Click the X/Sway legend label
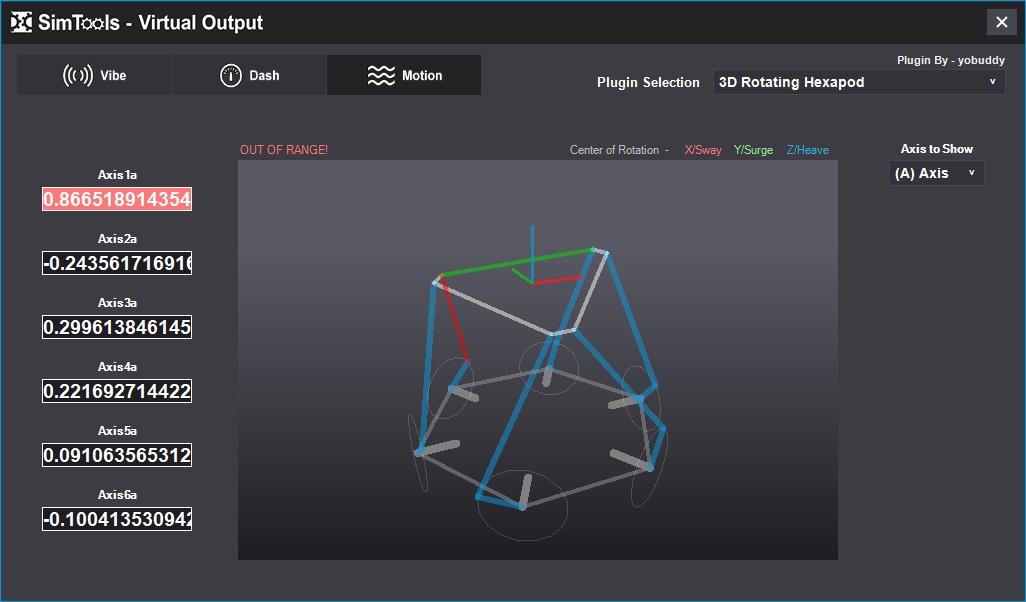Screen dimensions: 1026x602 703,150
